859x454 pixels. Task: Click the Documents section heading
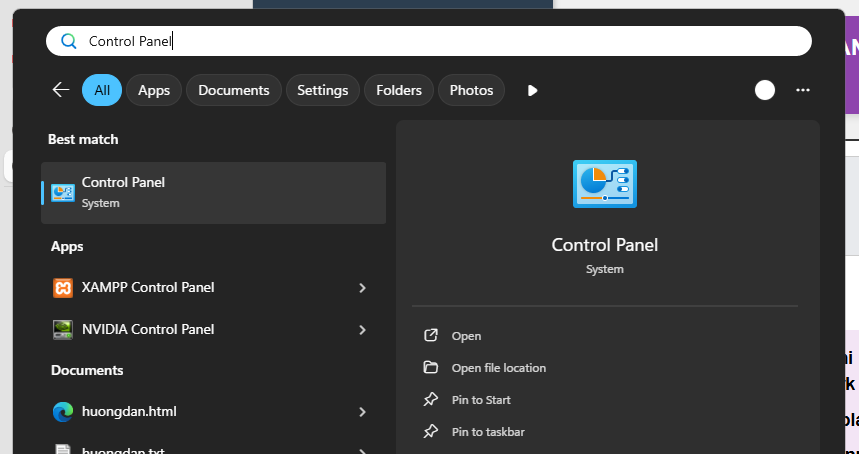click(87, 370)
